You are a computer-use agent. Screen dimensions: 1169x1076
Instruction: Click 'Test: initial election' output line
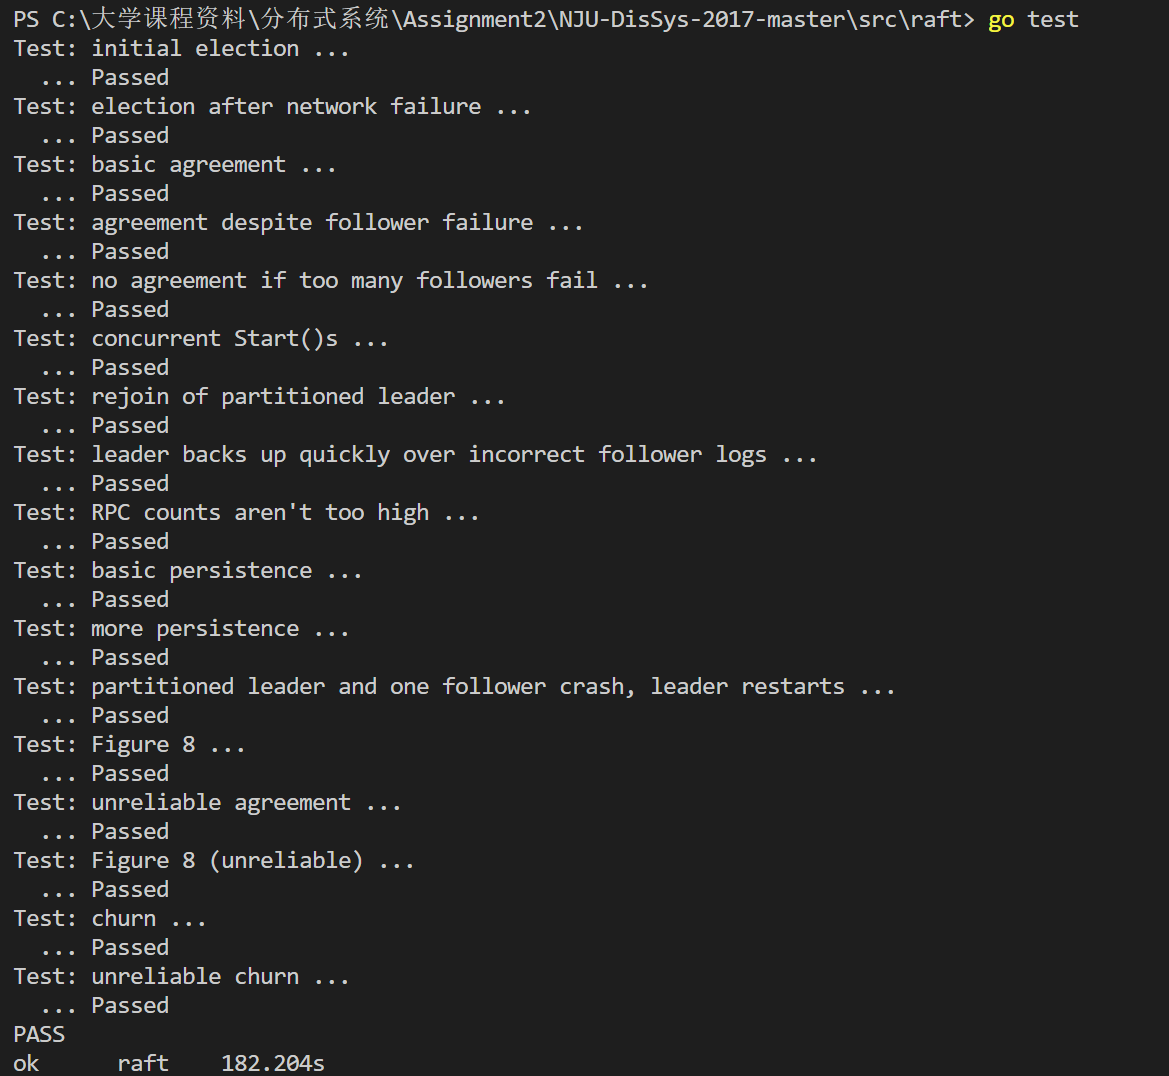coord(181,48)
